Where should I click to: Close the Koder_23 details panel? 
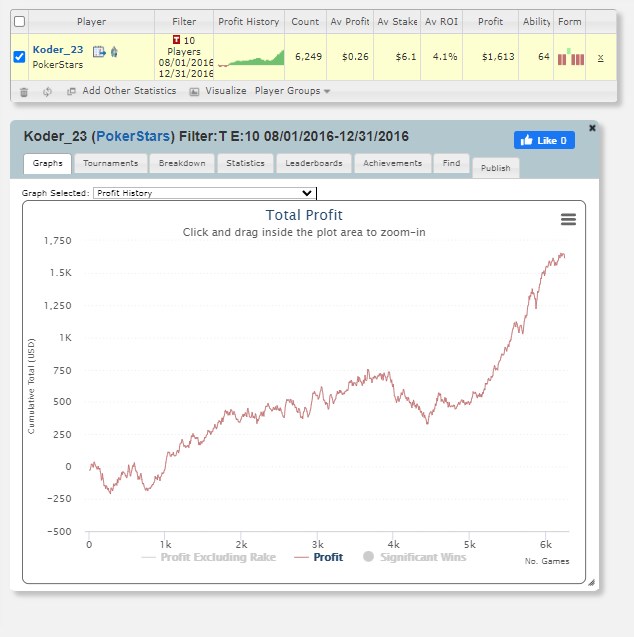(593, 128)
